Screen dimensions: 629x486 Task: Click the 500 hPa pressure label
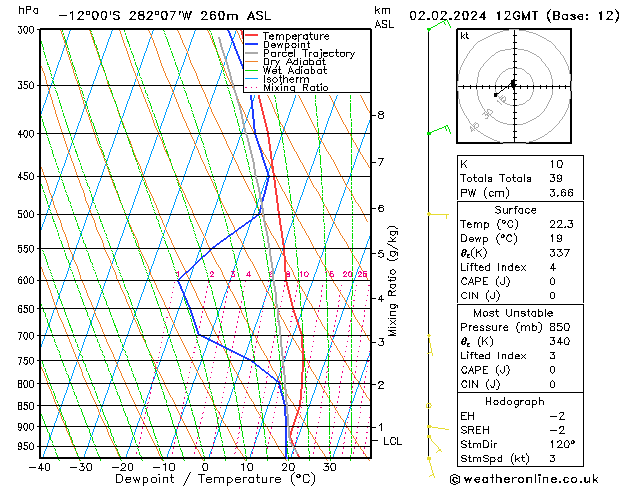[x=28, y=215]
